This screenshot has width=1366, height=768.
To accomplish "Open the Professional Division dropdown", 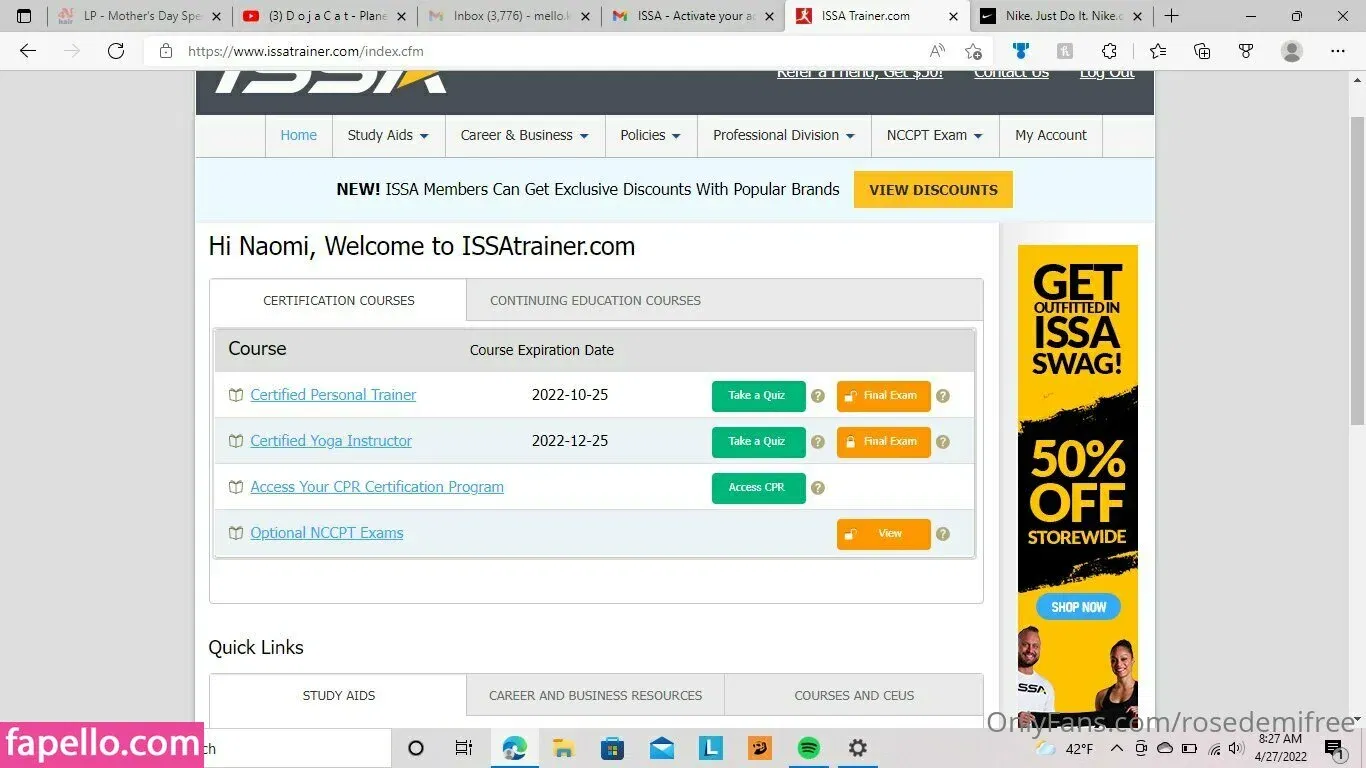I will (x=783, y=135).
